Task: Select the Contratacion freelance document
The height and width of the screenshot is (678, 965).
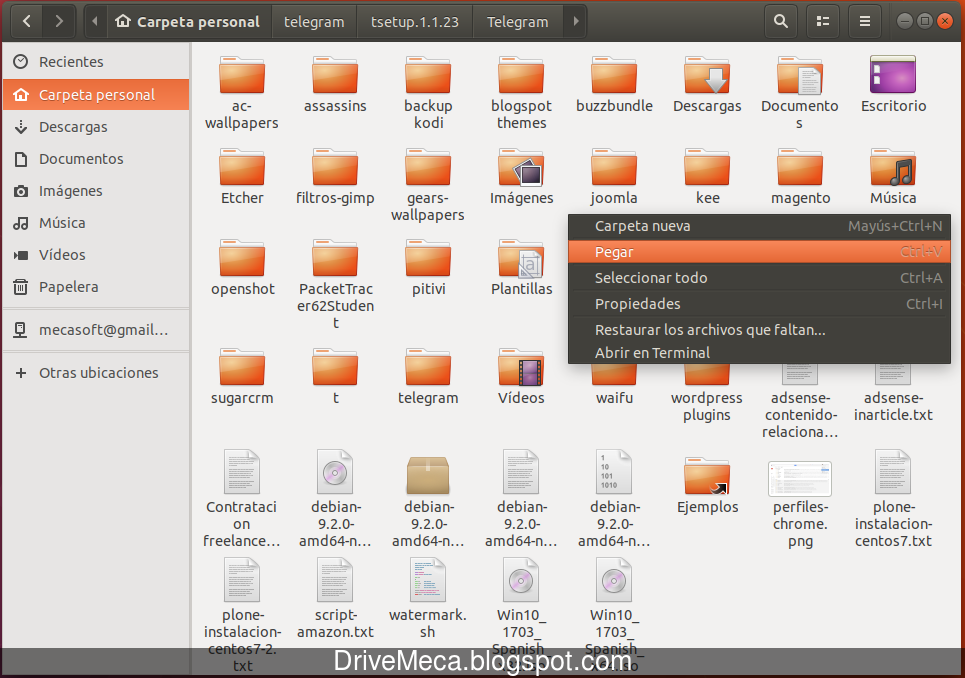Action: pos(242,472)
